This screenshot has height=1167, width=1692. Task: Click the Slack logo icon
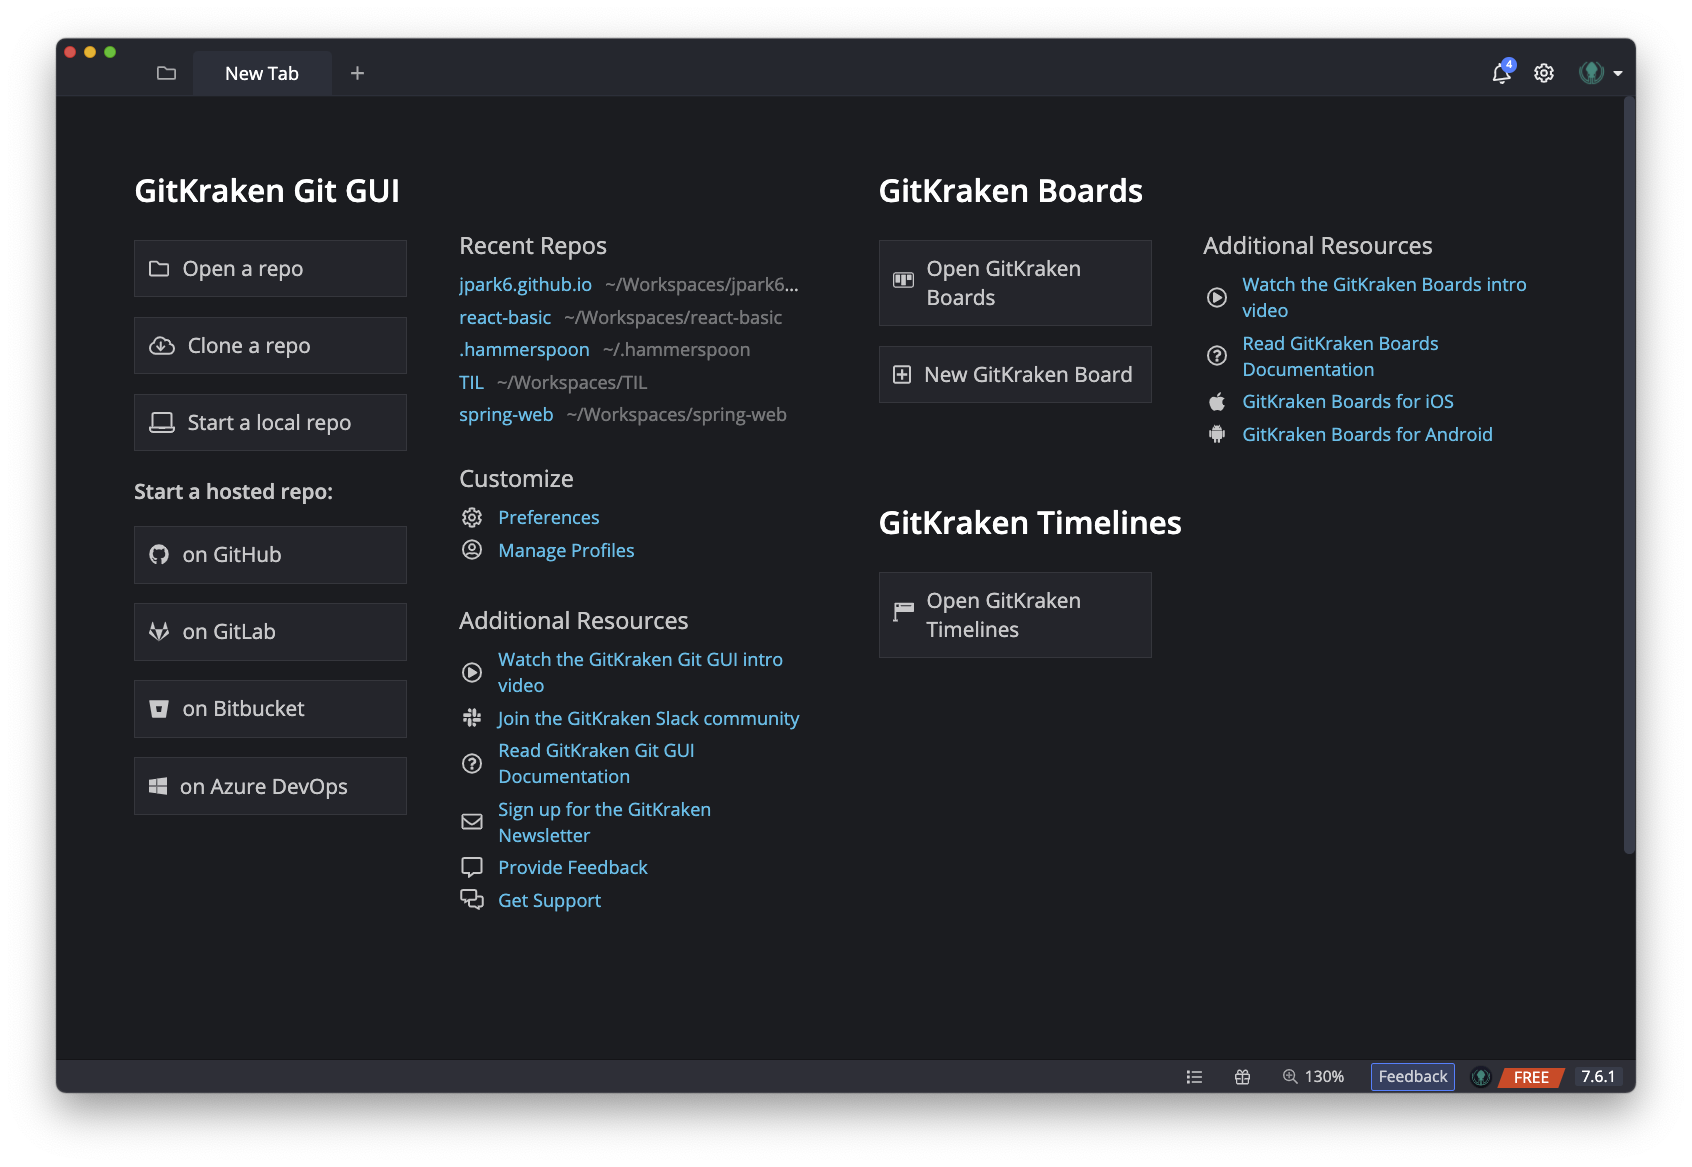(x=472, y=718)
